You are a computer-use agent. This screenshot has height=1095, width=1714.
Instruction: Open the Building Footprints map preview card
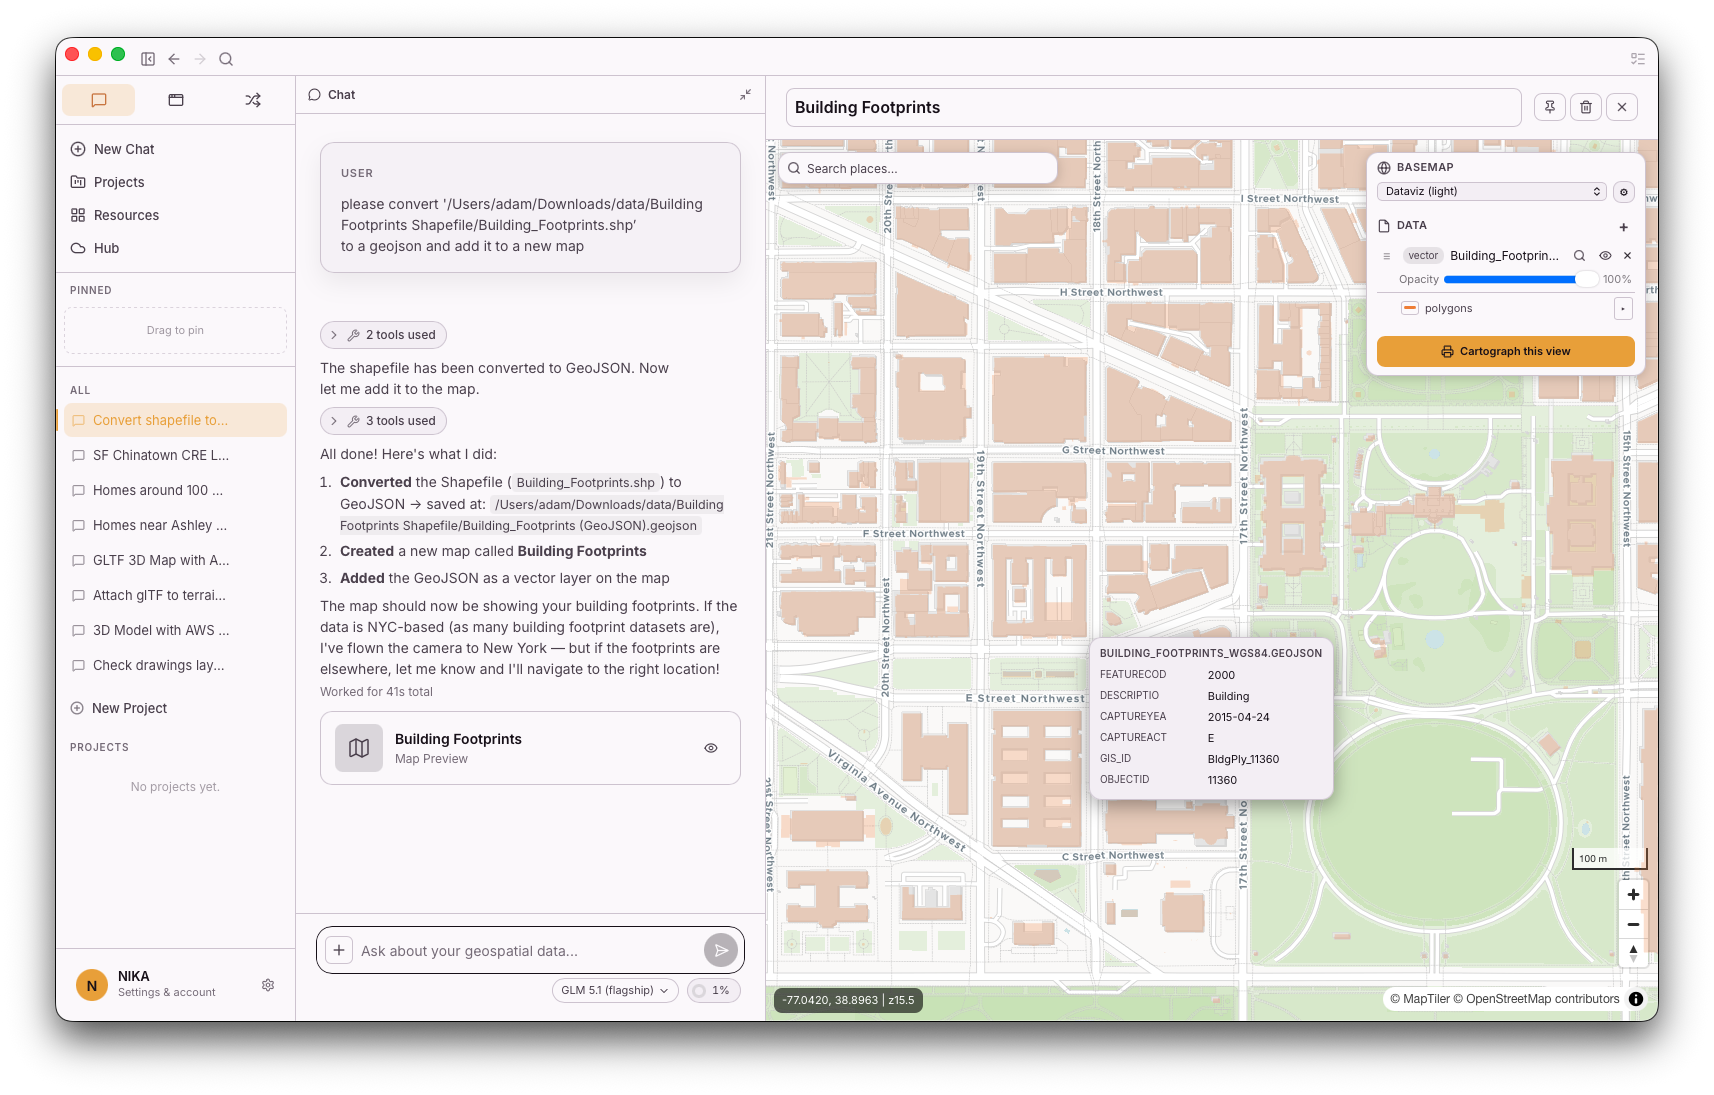point(530,748)
